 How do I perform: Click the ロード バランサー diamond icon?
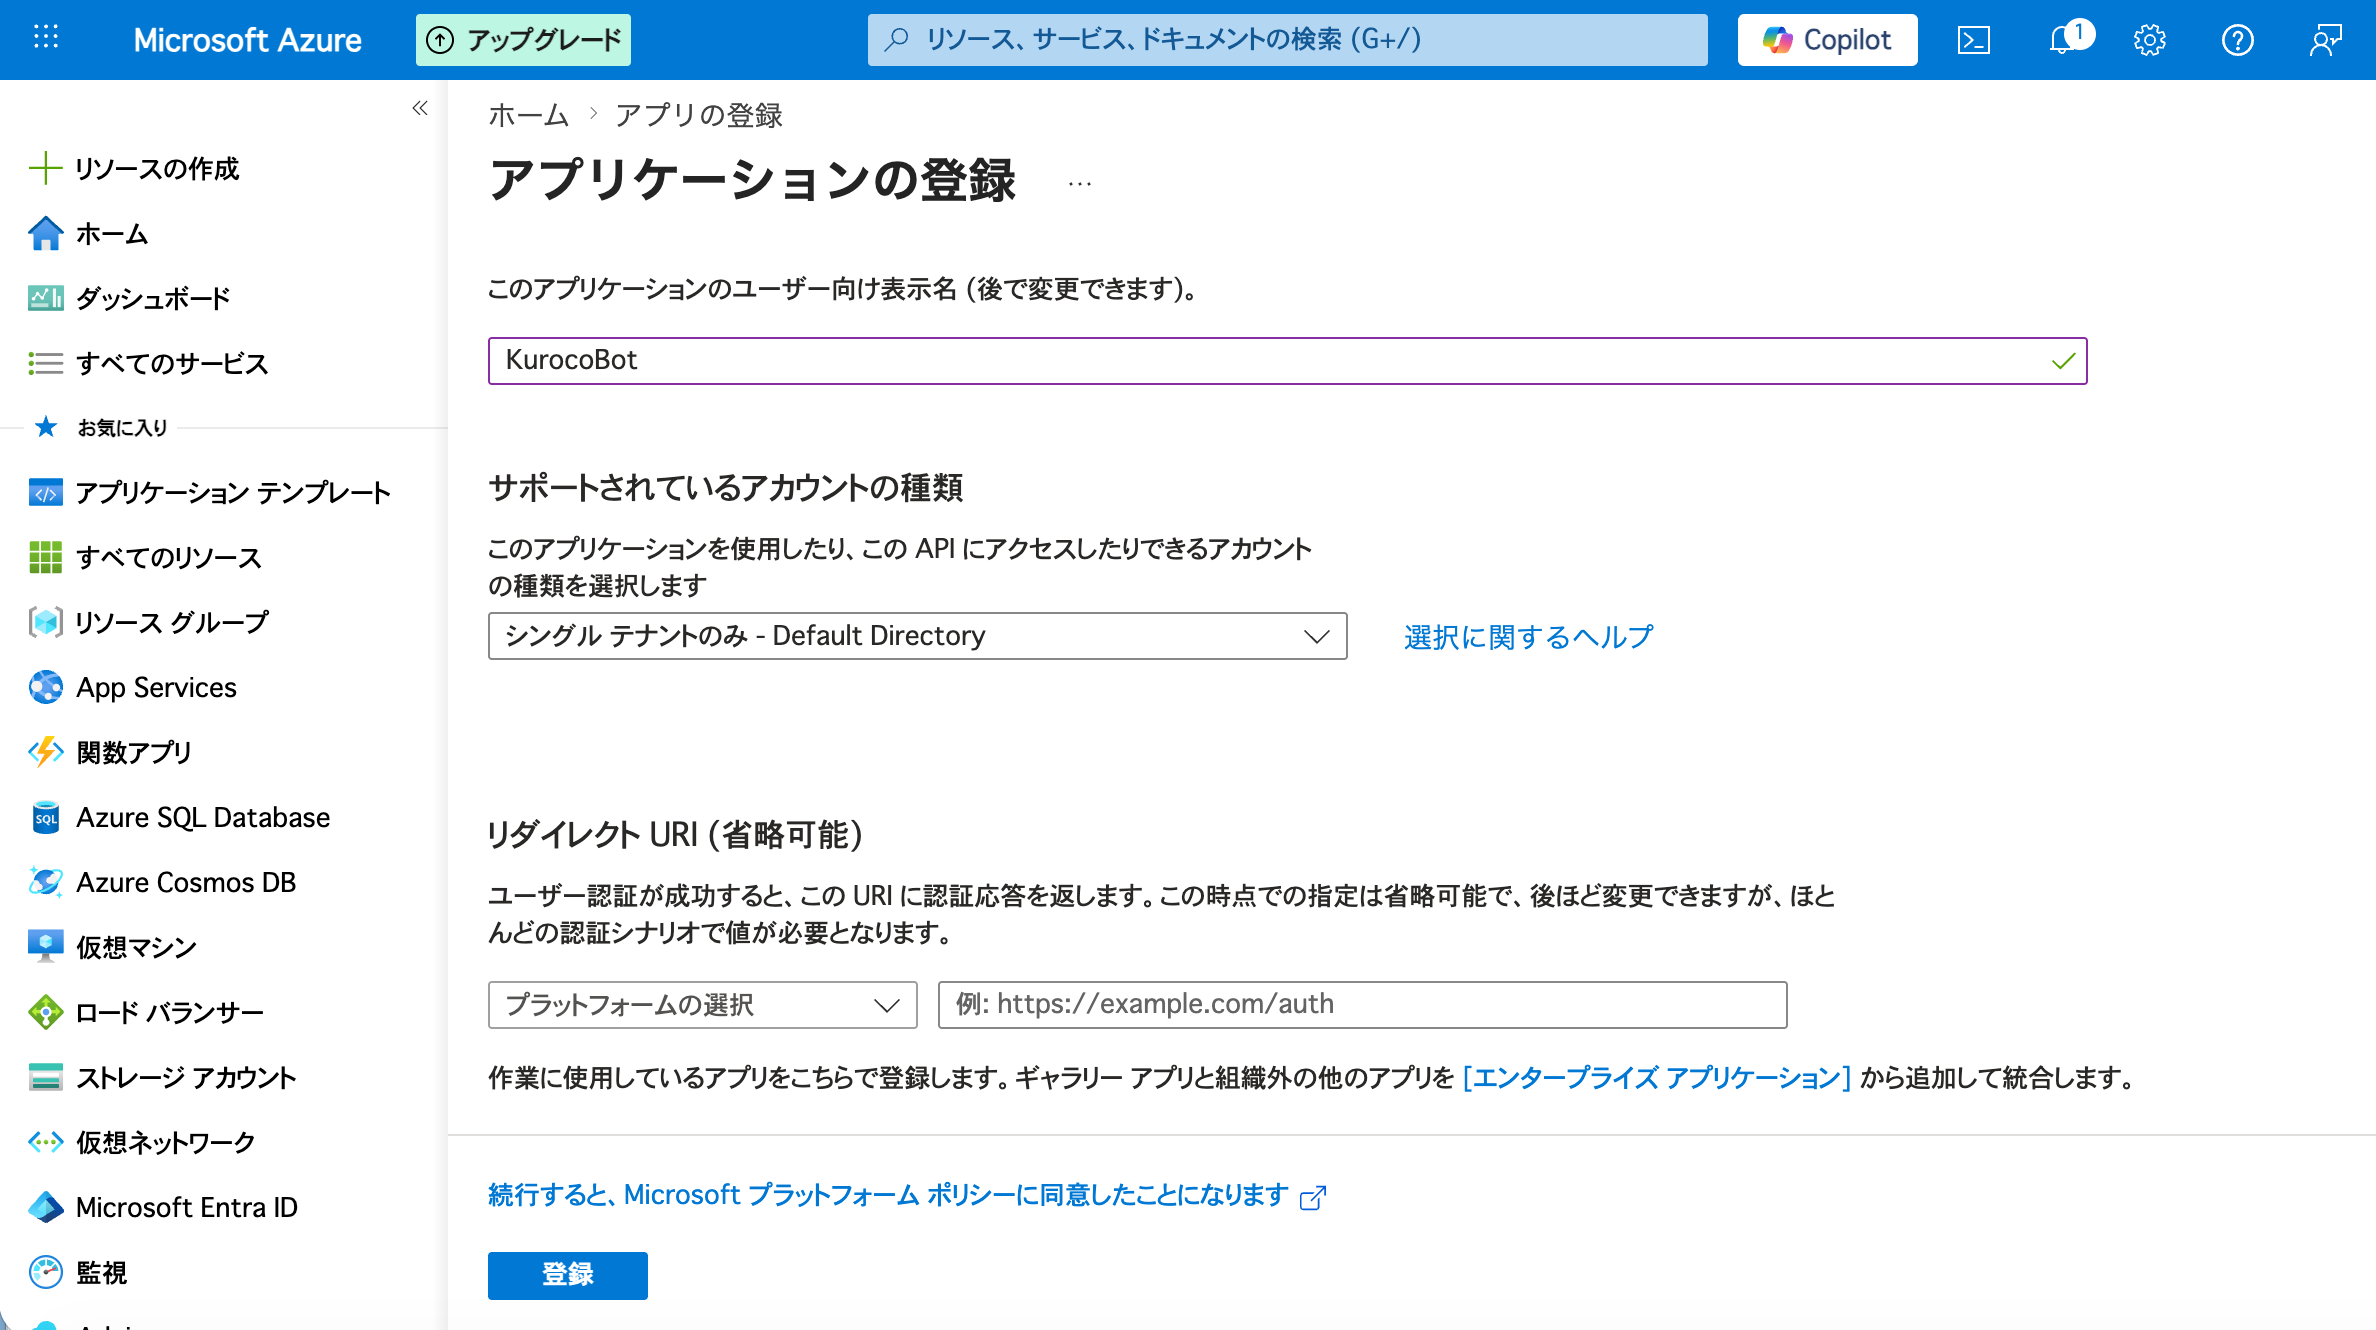click(x=45, y=1012)
